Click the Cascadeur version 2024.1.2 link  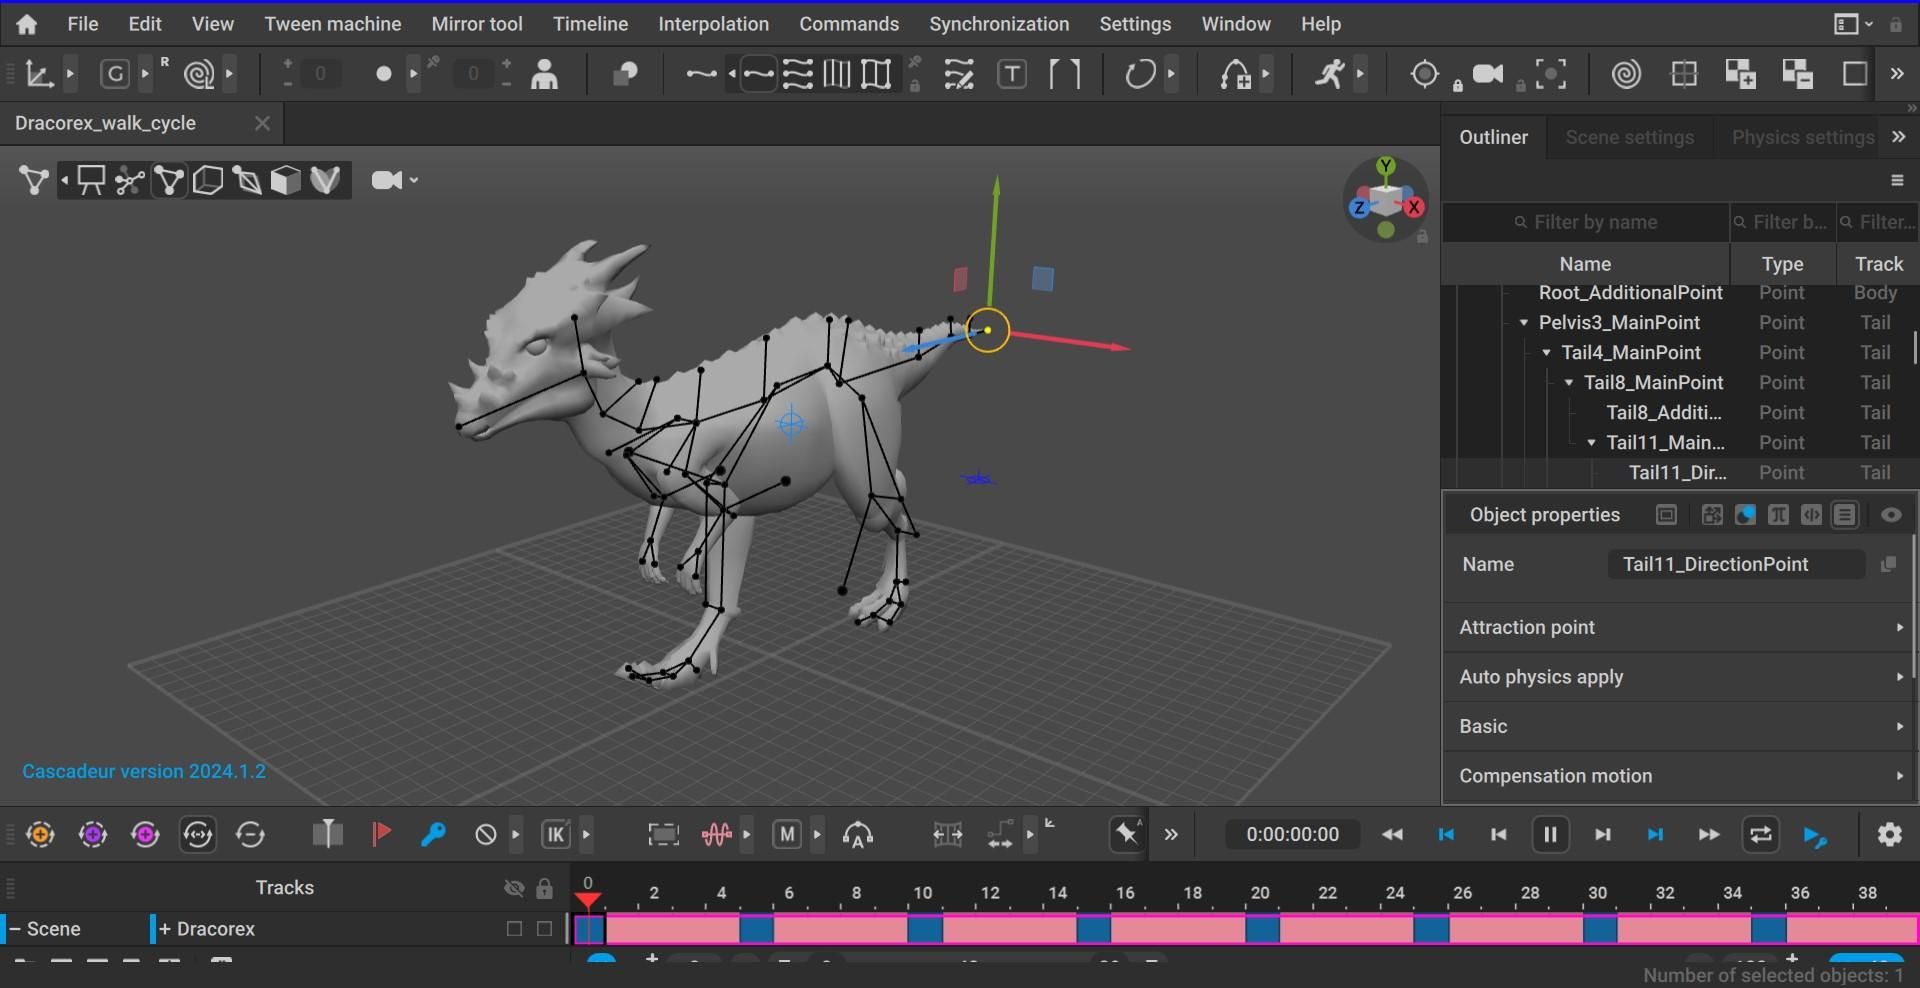(143, 771)
